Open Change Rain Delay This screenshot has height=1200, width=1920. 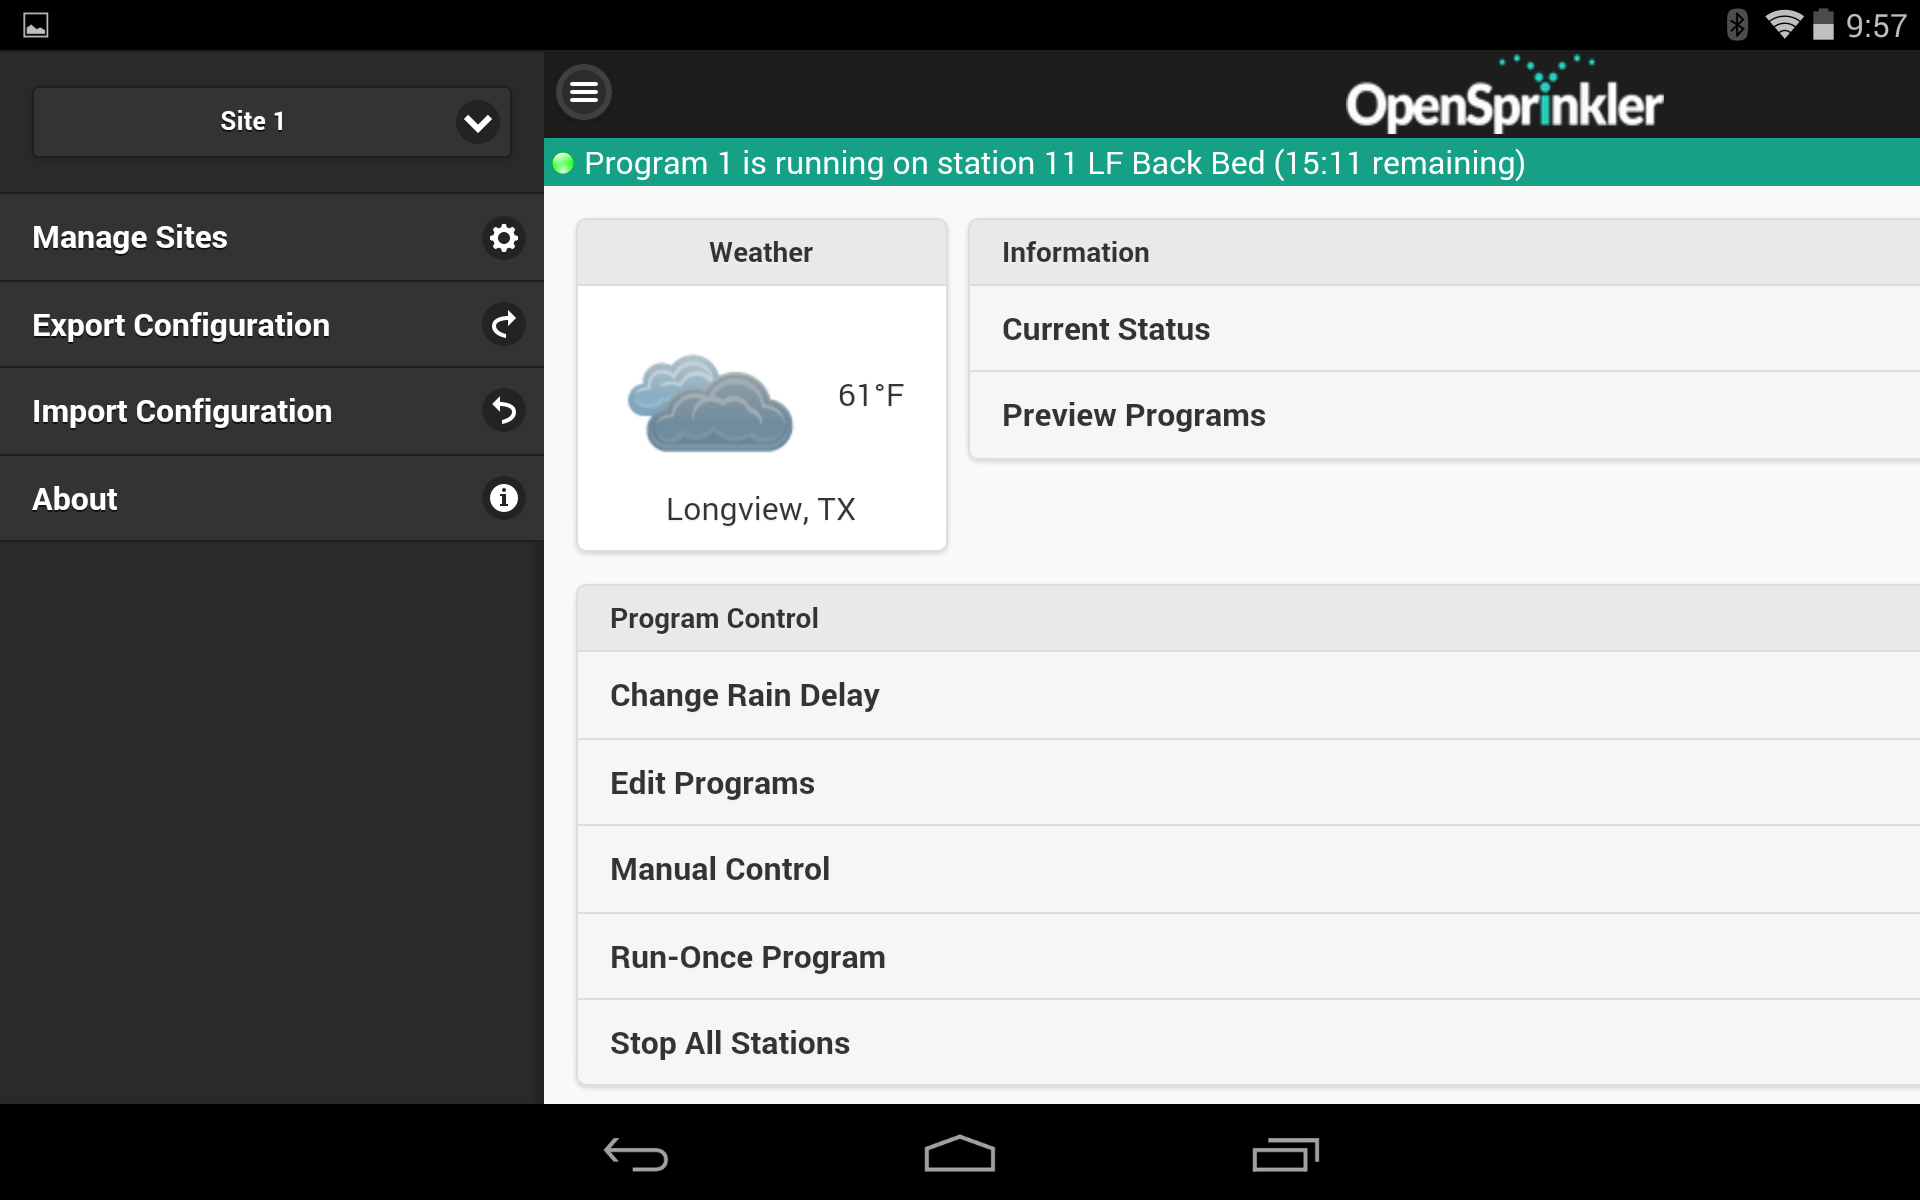pos(744,694)
